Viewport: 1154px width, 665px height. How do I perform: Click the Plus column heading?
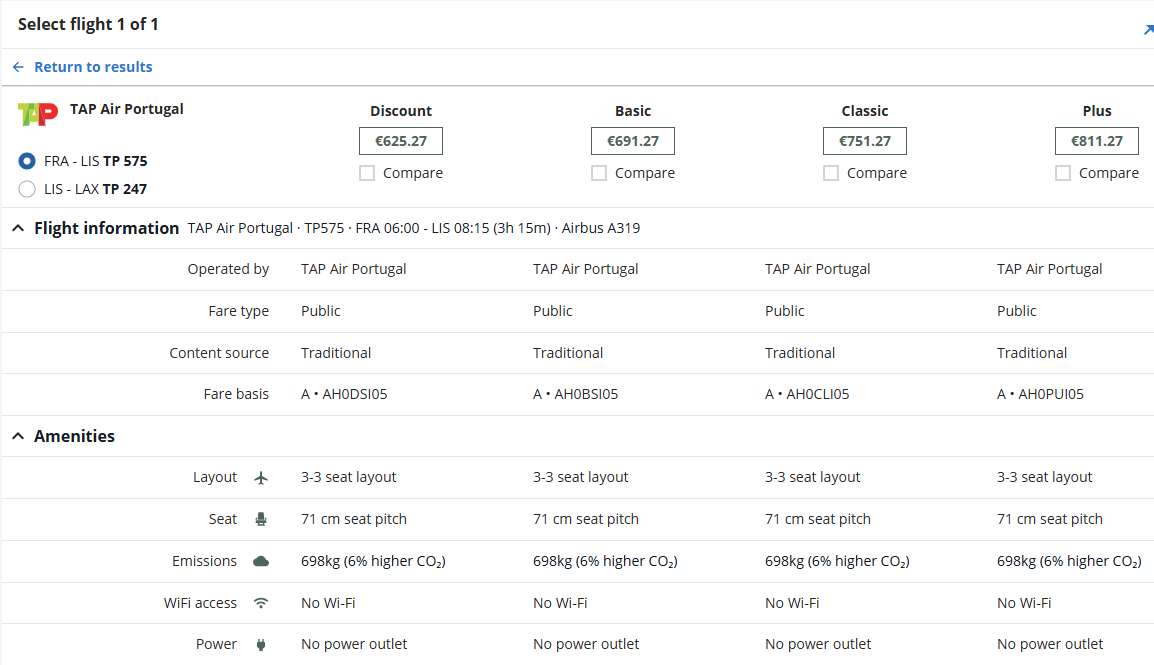1097,111
